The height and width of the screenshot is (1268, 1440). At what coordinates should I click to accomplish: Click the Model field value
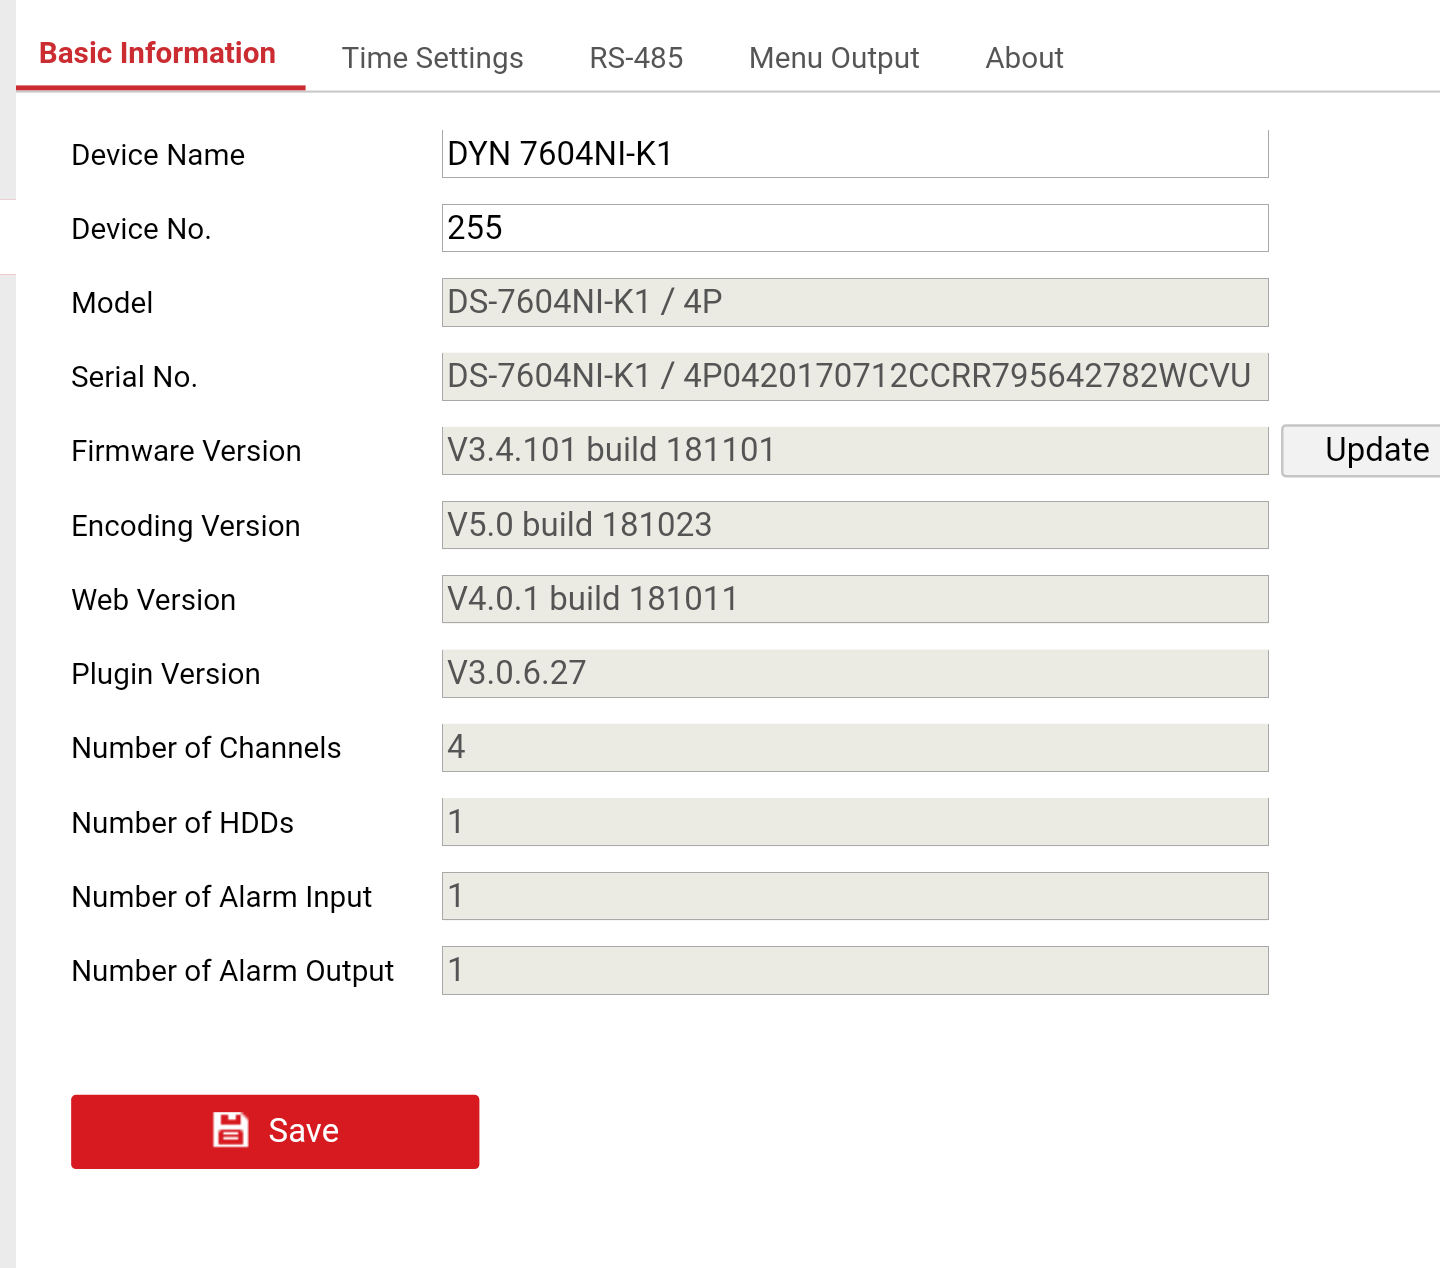pos(854,302)
